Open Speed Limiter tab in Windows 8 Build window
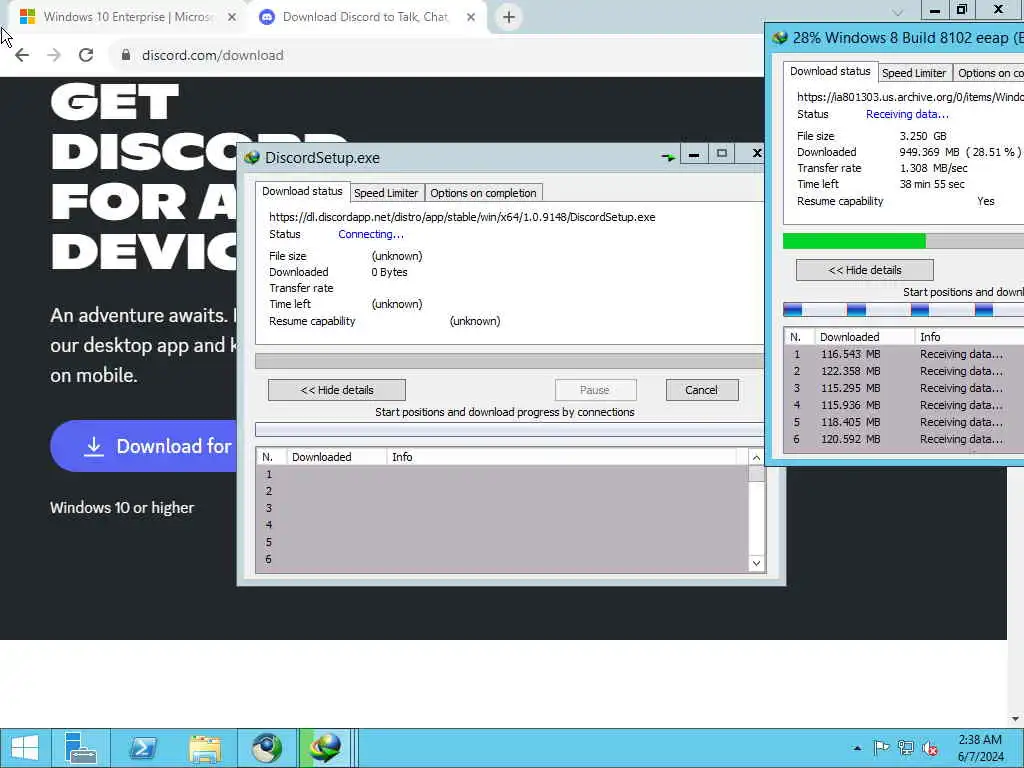The width and height of the screenshot is (1024, 768). (914, 73)
